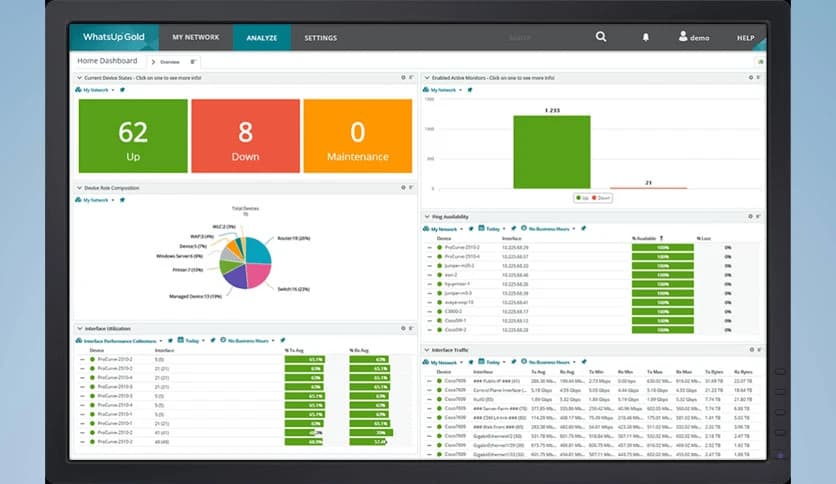Screen dimensions: 836x484
Task: Click the red 8 Down devices tile
Action: (x=245, y=136)
